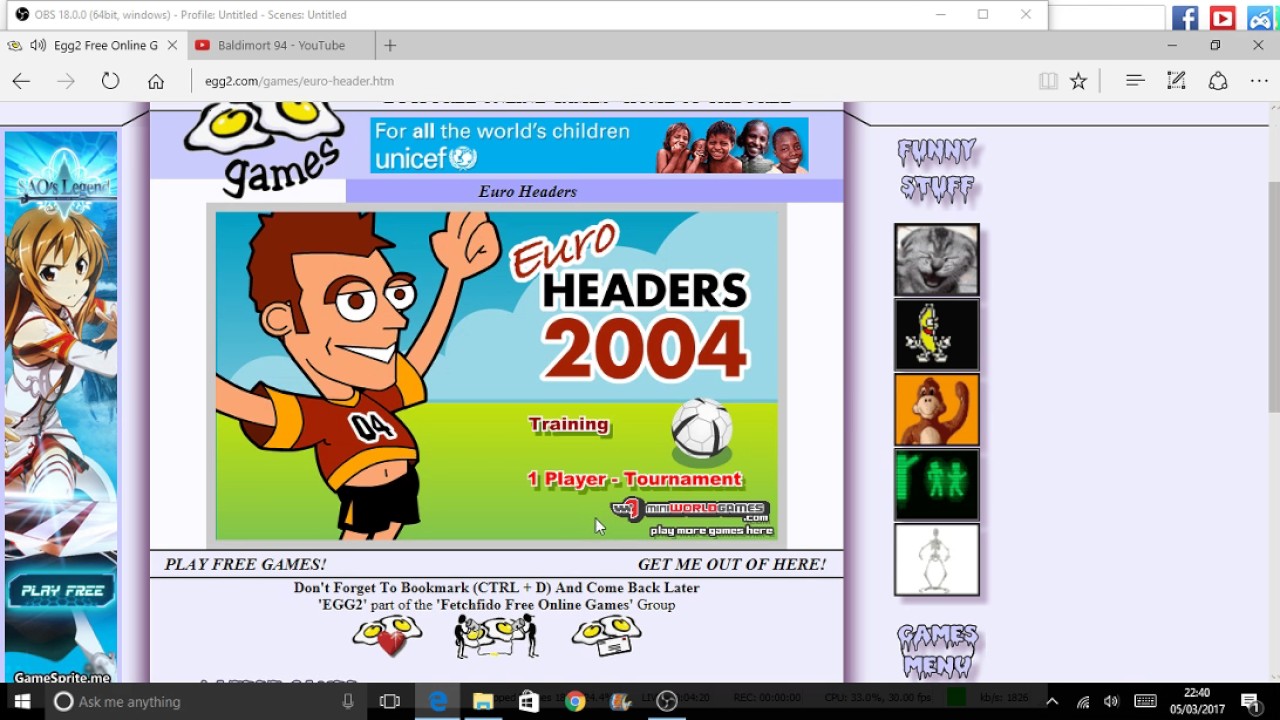
Task: Open Google Chrome from taskbar
Action: (x=575, y=701)
